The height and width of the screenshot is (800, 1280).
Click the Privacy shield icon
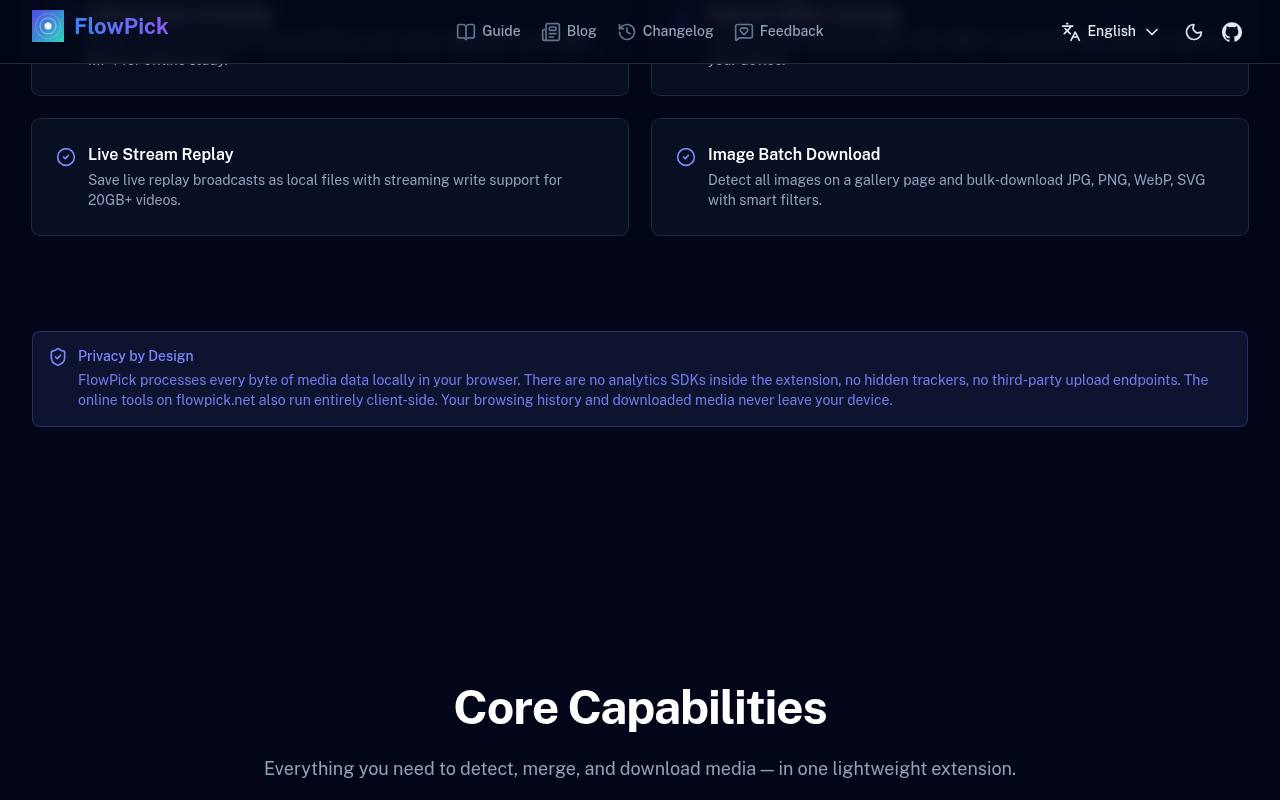[58, 357]
